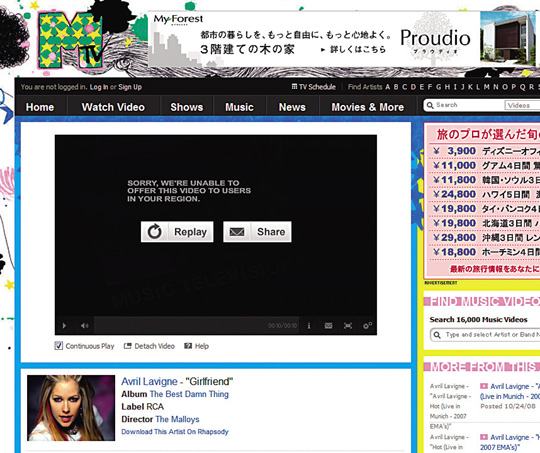This screenshot has height=453, width=540.
Task: Find artists starting with letter G
Action: pos(438,87)
